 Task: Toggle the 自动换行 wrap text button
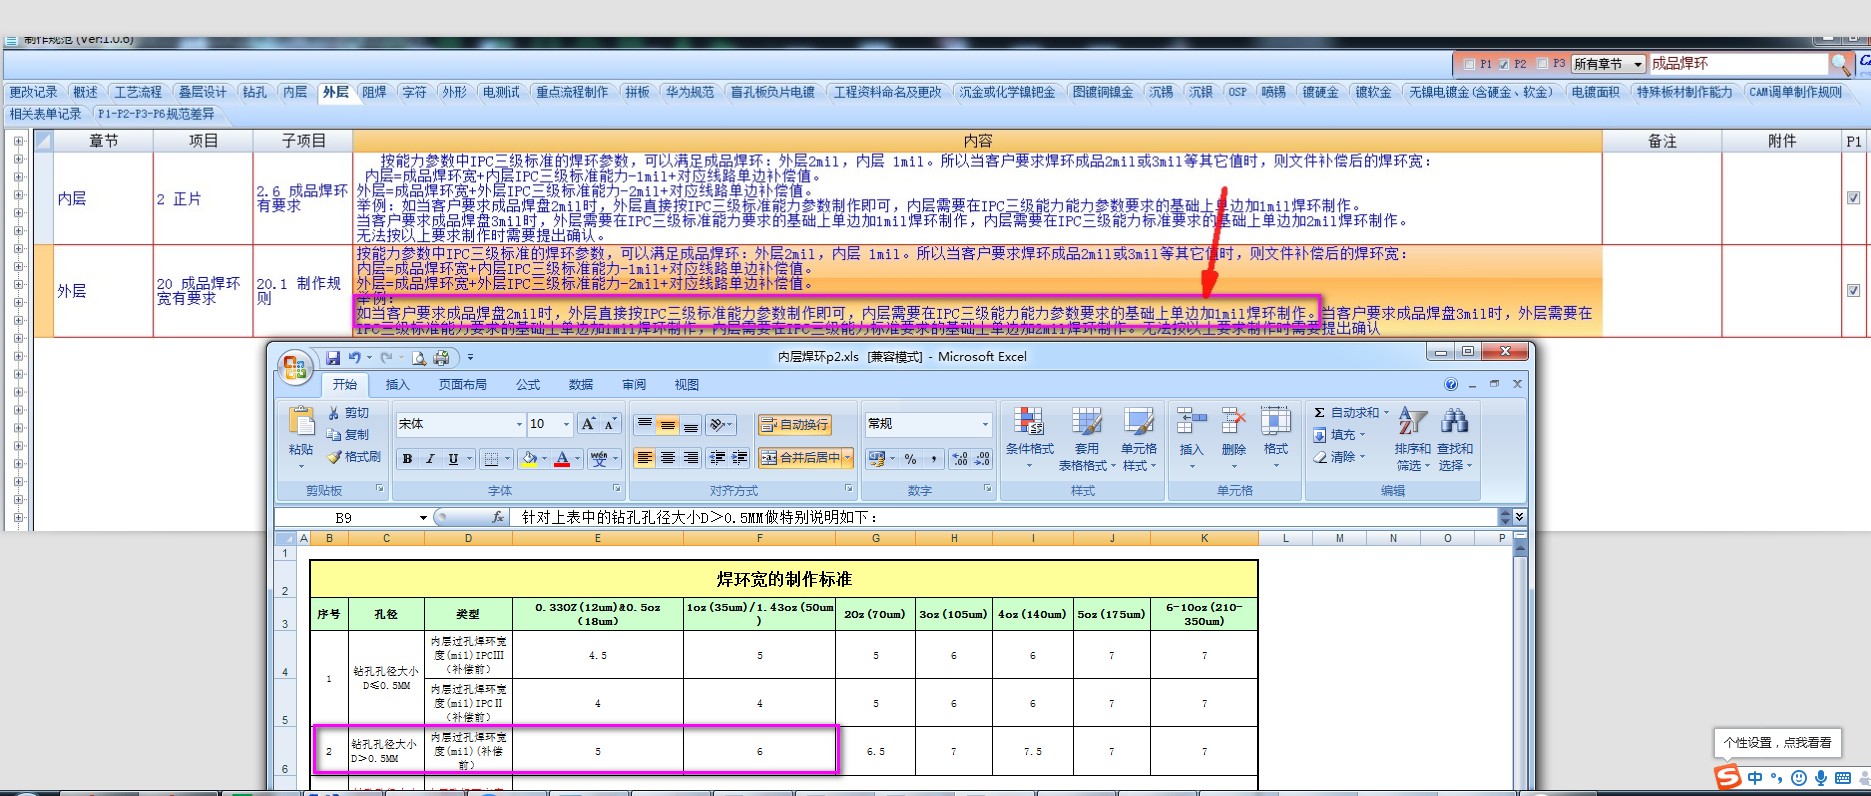pos(794,425)
